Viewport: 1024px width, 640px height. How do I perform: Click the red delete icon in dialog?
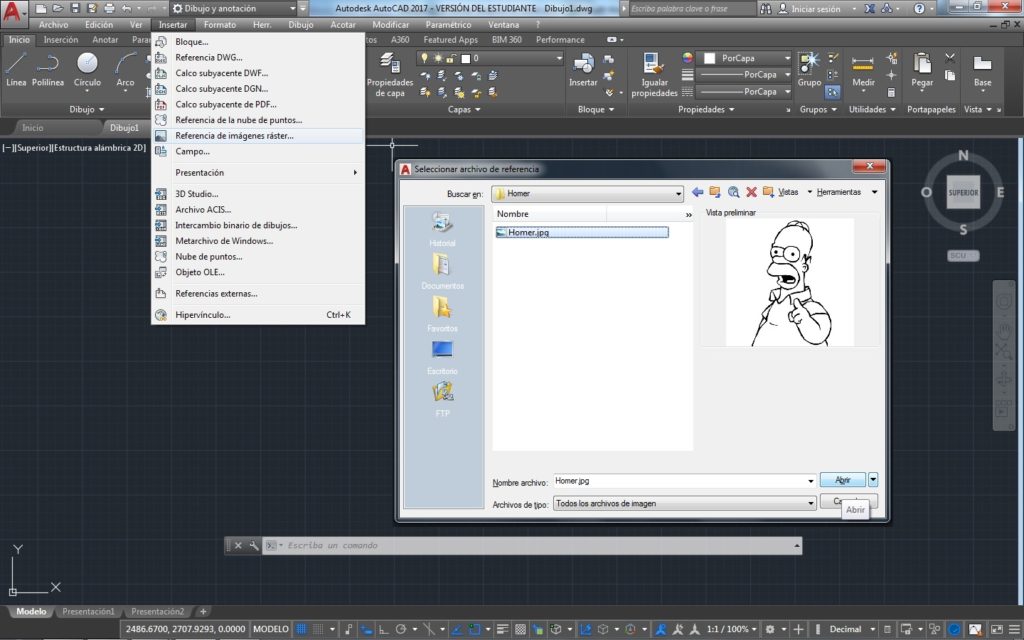point(751,192)
